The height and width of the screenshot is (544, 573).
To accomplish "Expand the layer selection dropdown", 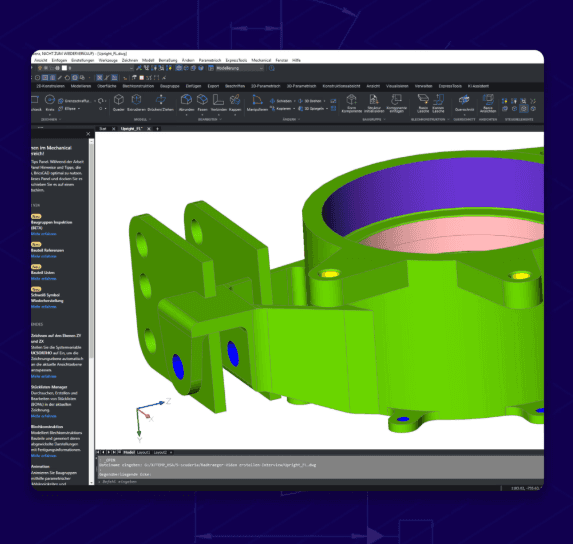I will (x=99, y=68).
